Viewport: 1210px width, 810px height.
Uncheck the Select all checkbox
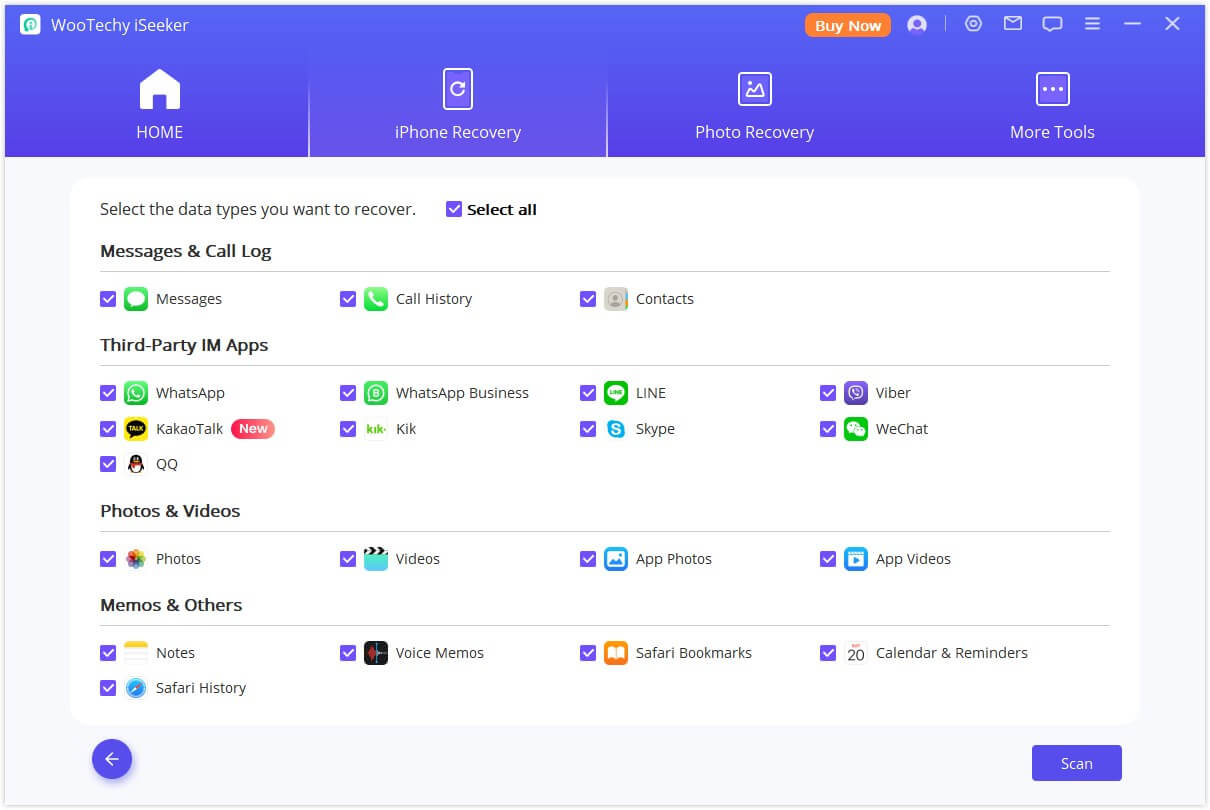(454, 210)
